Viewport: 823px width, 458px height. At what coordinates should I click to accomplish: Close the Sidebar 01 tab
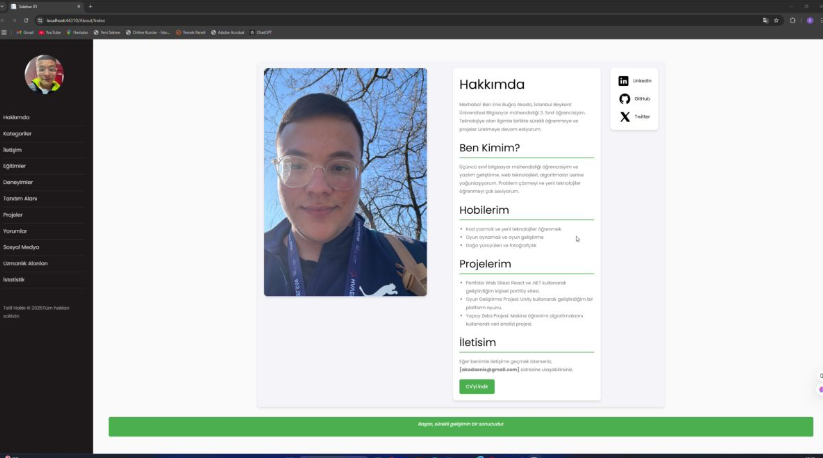point(79,6)
